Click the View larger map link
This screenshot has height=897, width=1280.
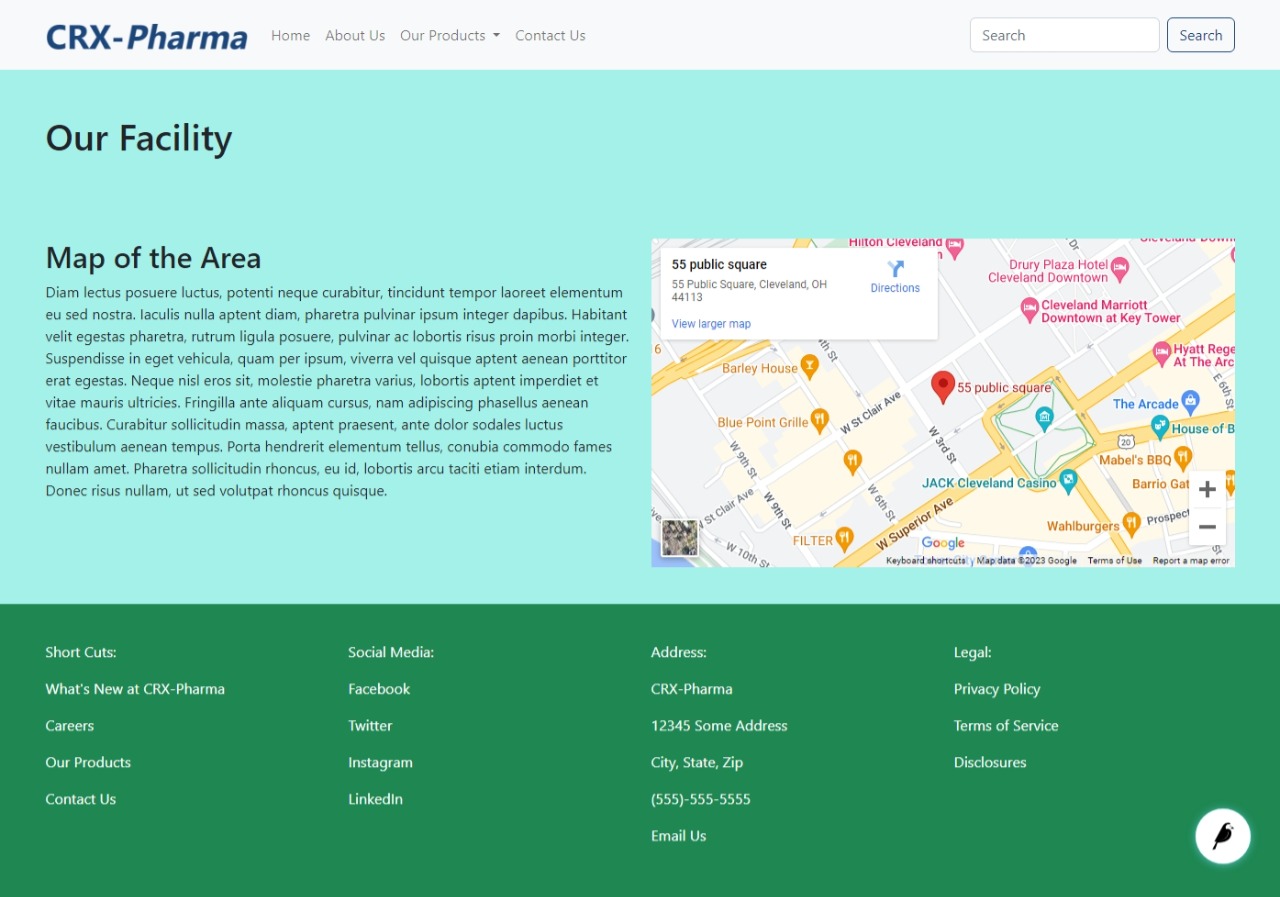pos(711,324)
